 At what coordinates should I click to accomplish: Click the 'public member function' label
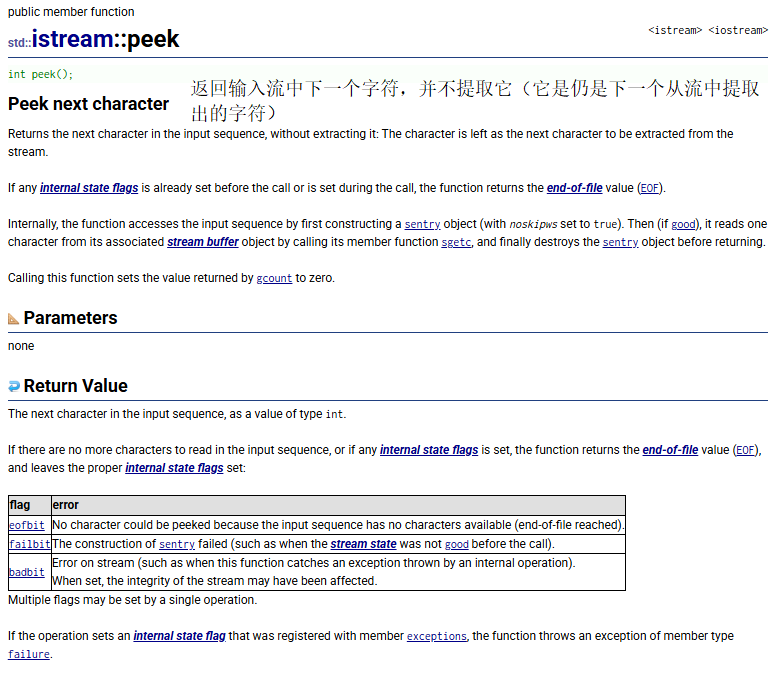click(x=71, y=12)
